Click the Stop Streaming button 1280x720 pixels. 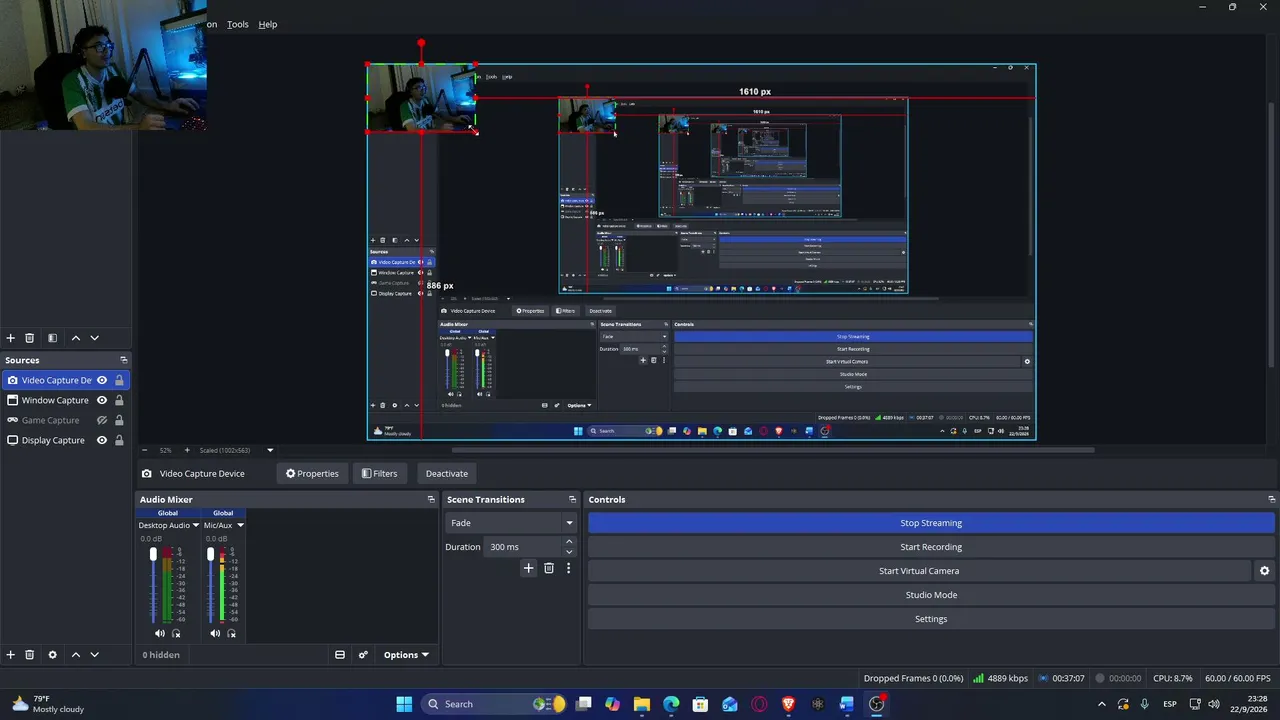931,523
